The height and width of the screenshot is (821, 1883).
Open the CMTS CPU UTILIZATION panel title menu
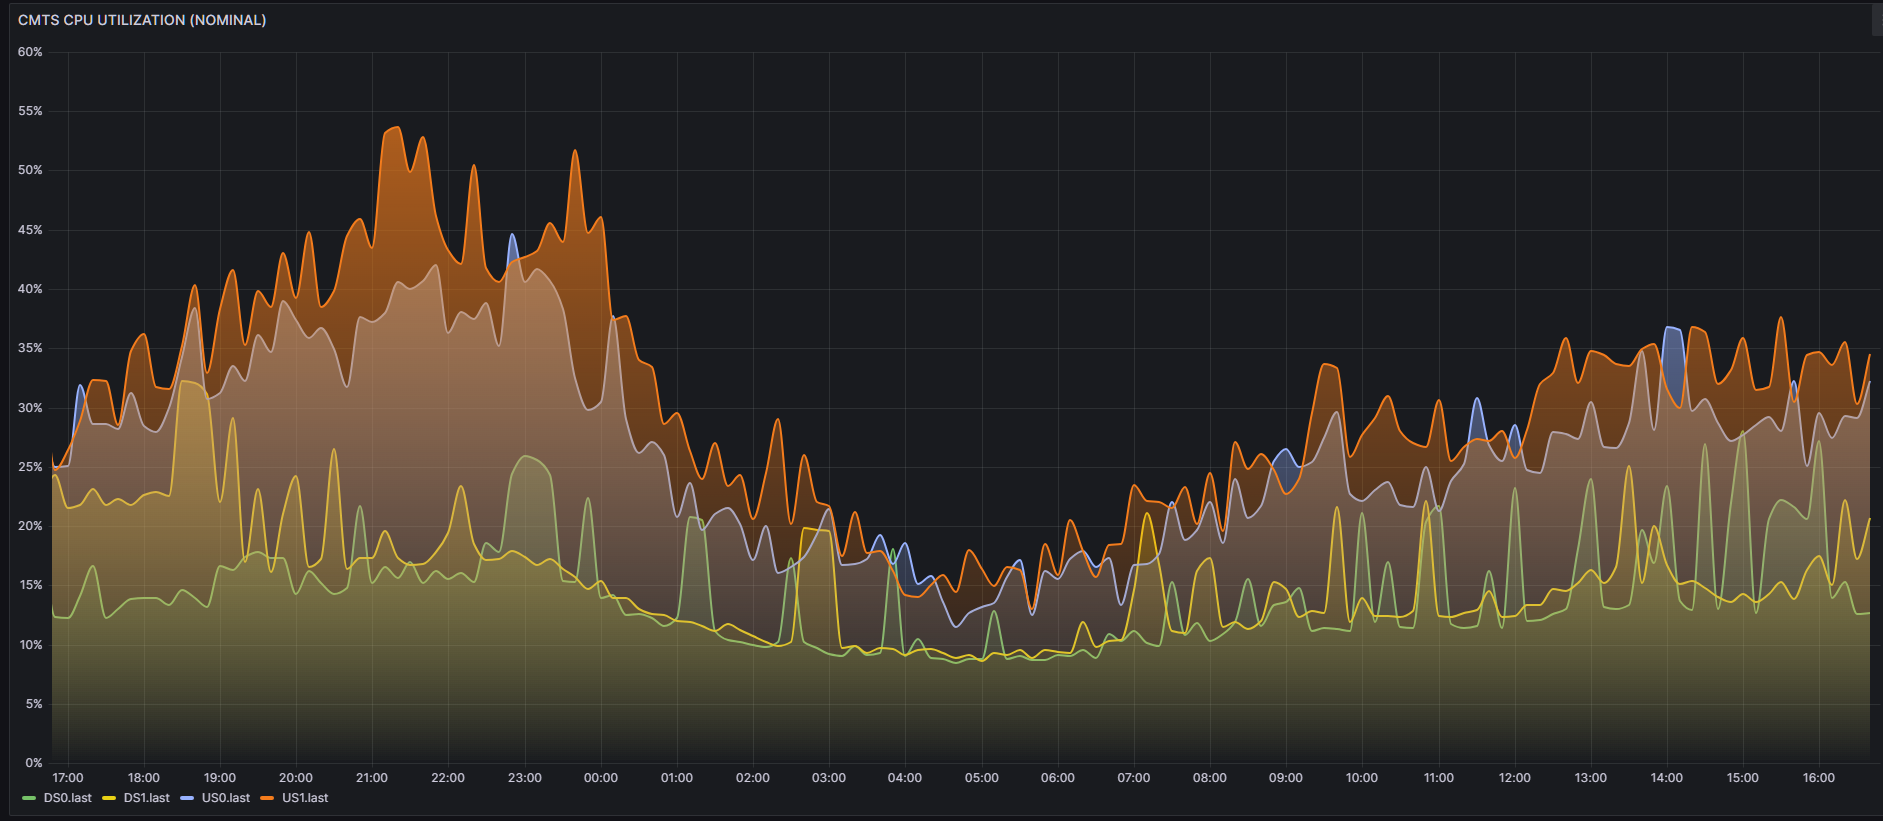pos(142,20)
